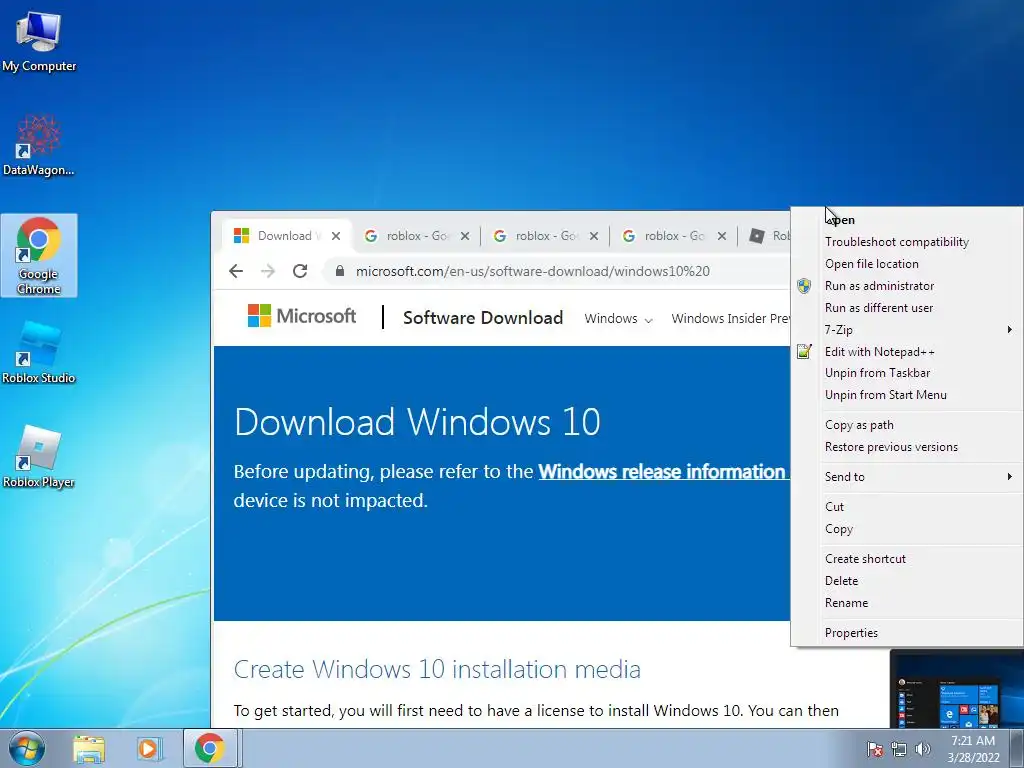1024x768 pixels.
Task: Click the Notepad++ icon in context menu
Action: coord(804,351)
